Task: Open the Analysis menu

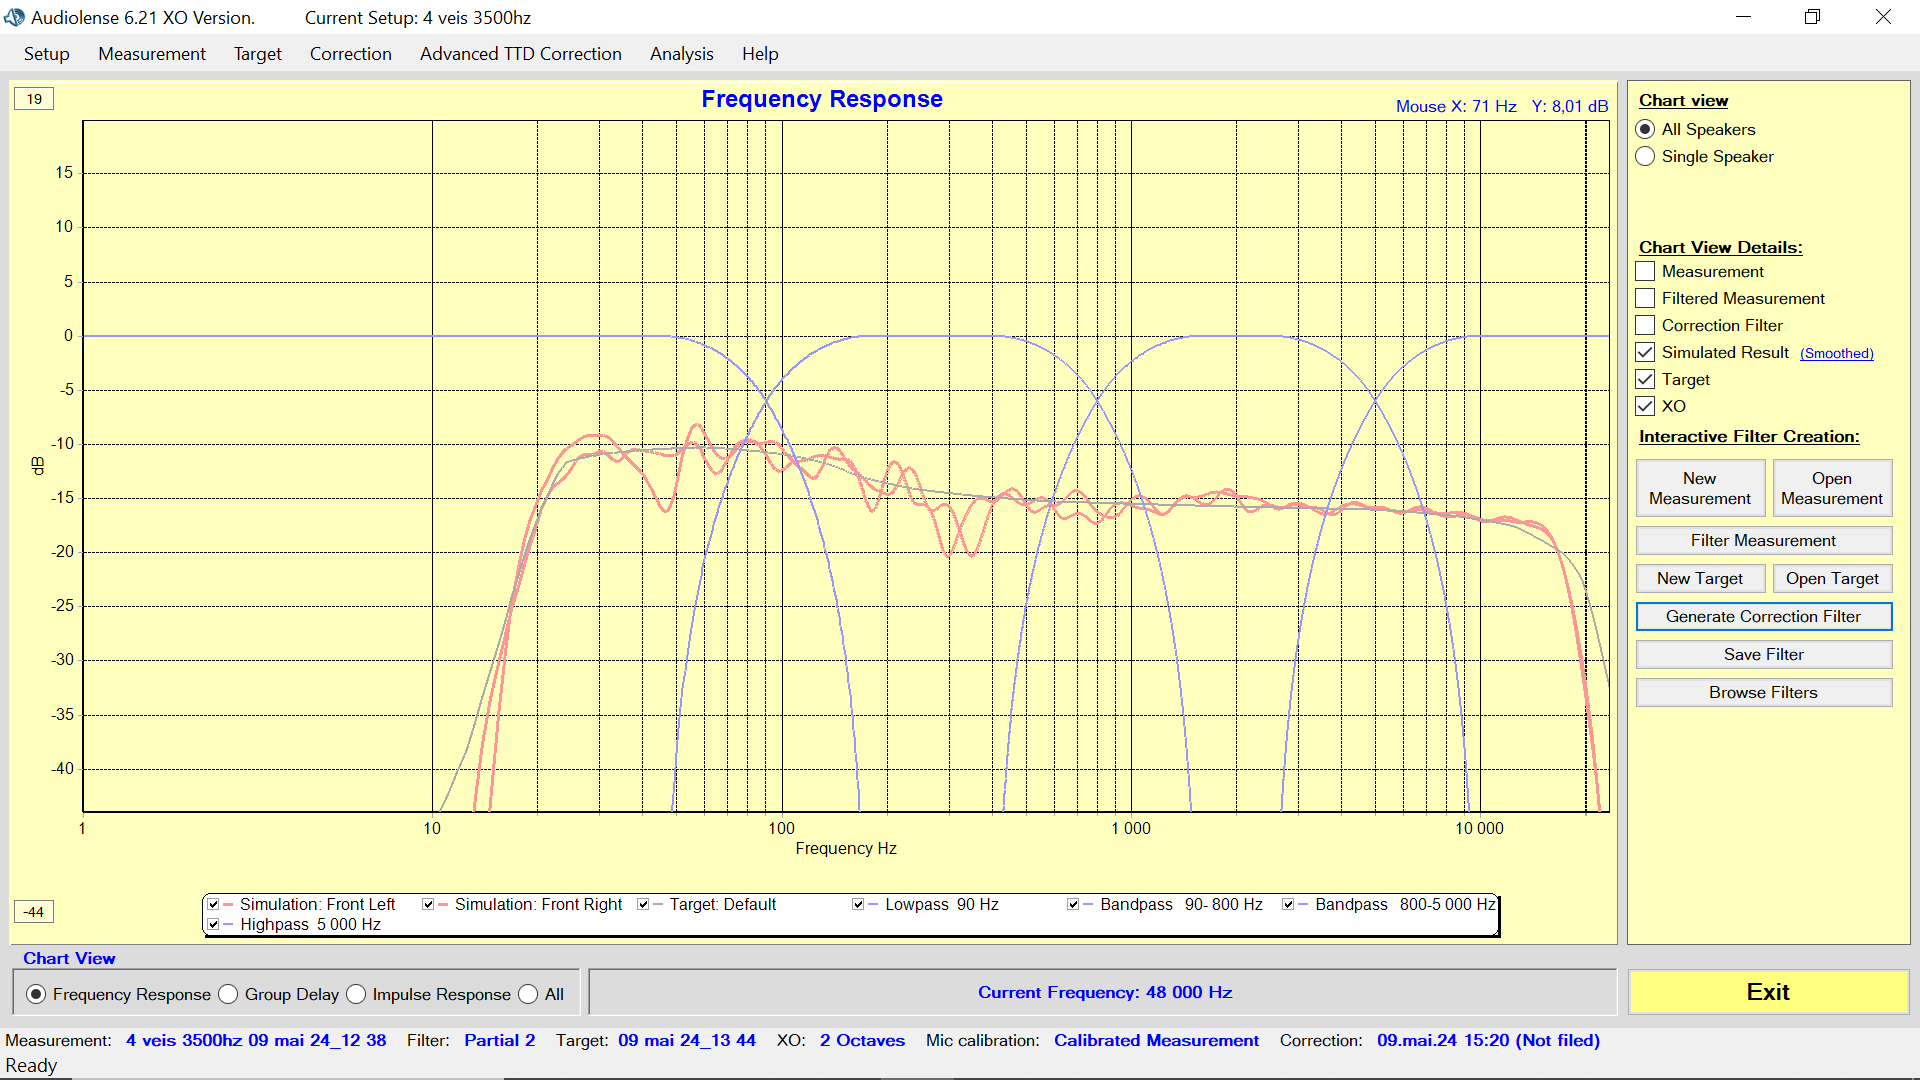Action: [x=681, y=54]
